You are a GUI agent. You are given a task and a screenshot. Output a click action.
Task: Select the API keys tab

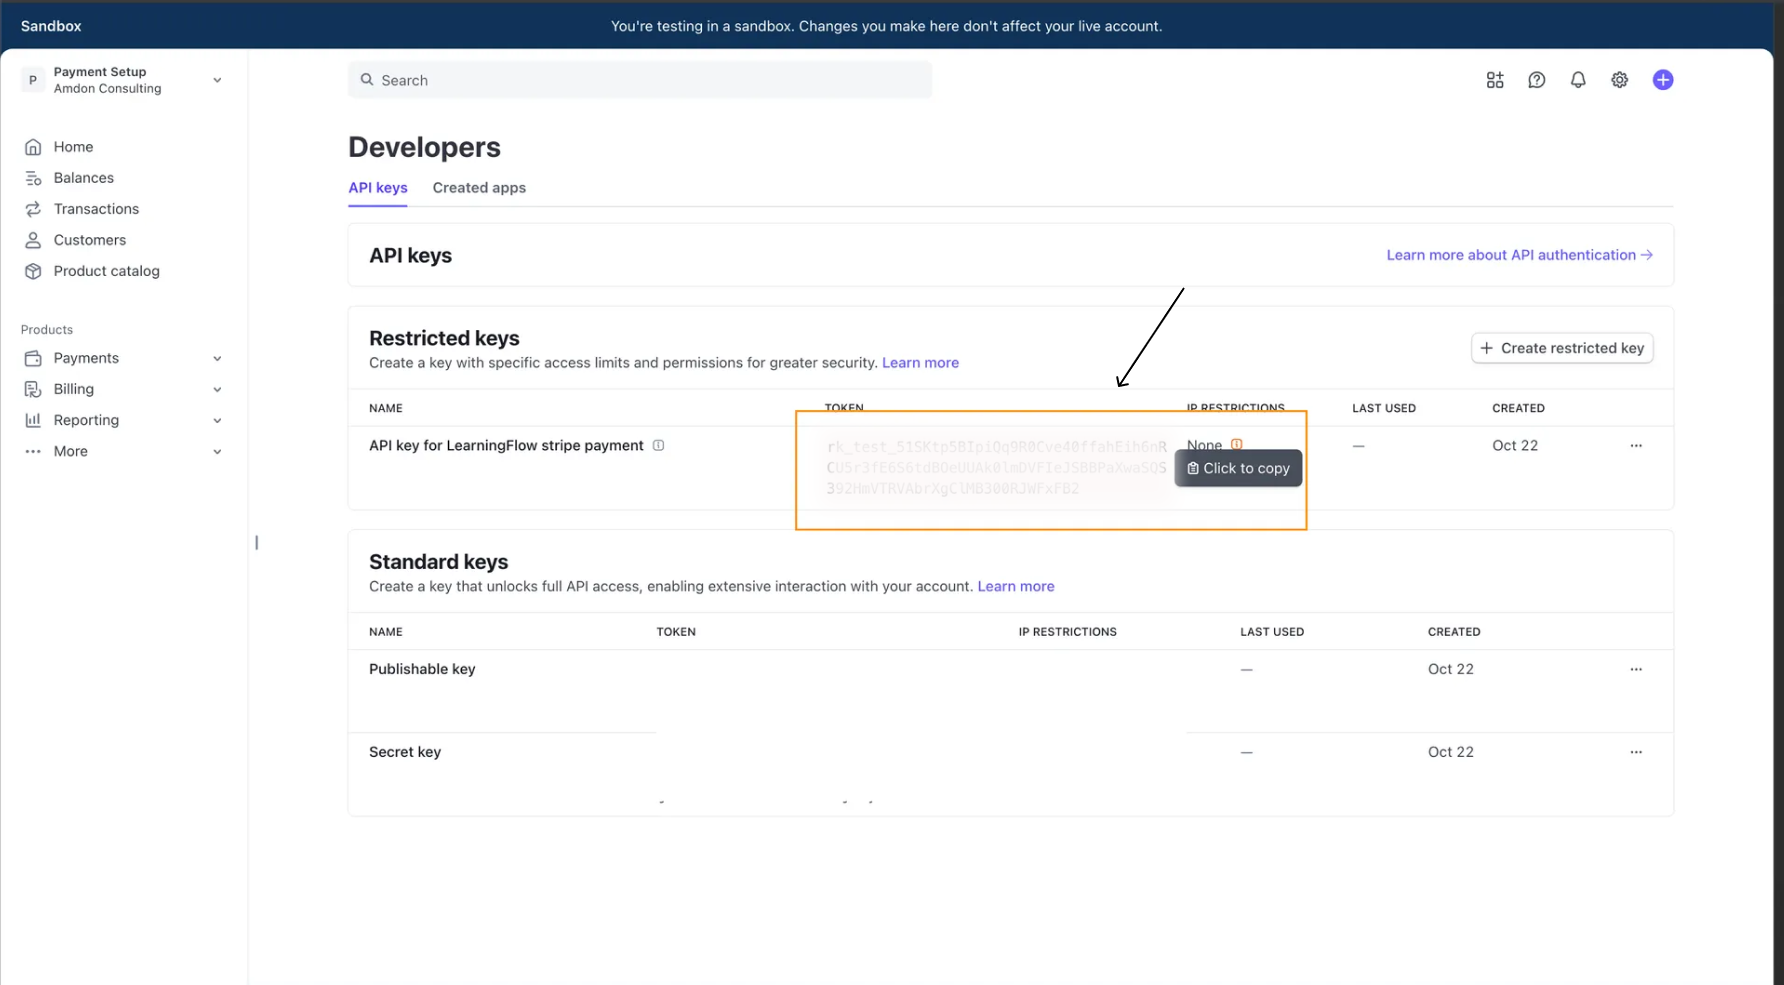377,188
